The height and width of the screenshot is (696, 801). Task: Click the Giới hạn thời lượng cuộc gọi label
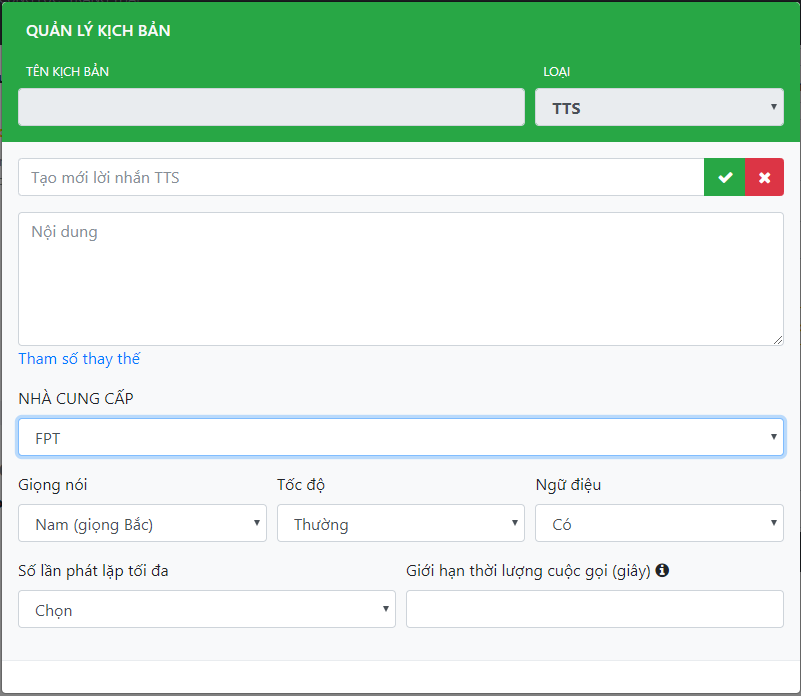pos(528,571)
